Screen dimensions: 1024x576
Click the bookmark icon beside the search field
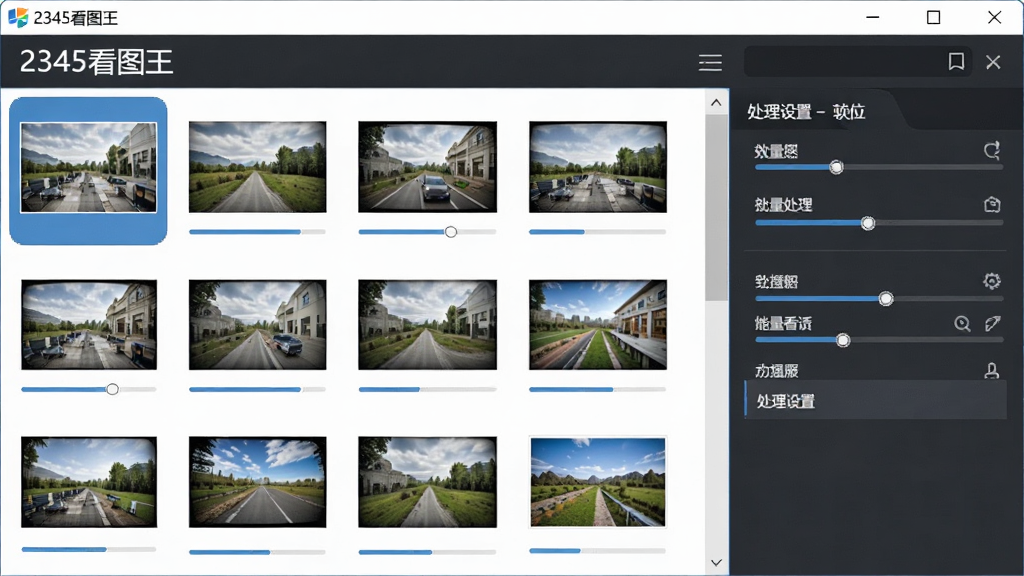tap(956, 62)
